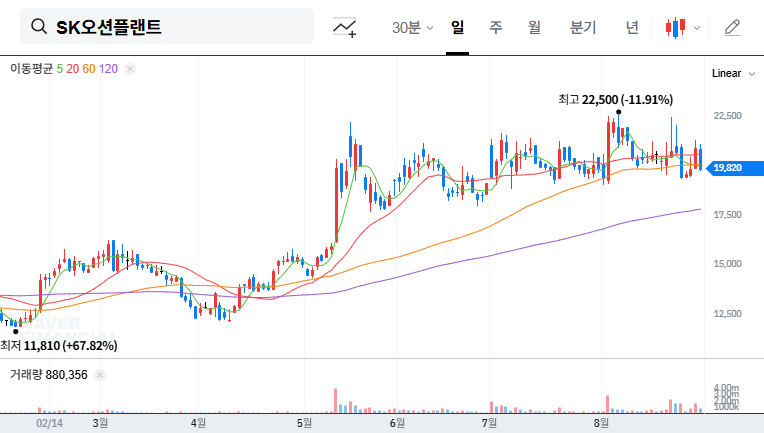Screen dimensions: 764x433
Task: Switch to the 분기 quarterly tab
Action: click(583, 27)
